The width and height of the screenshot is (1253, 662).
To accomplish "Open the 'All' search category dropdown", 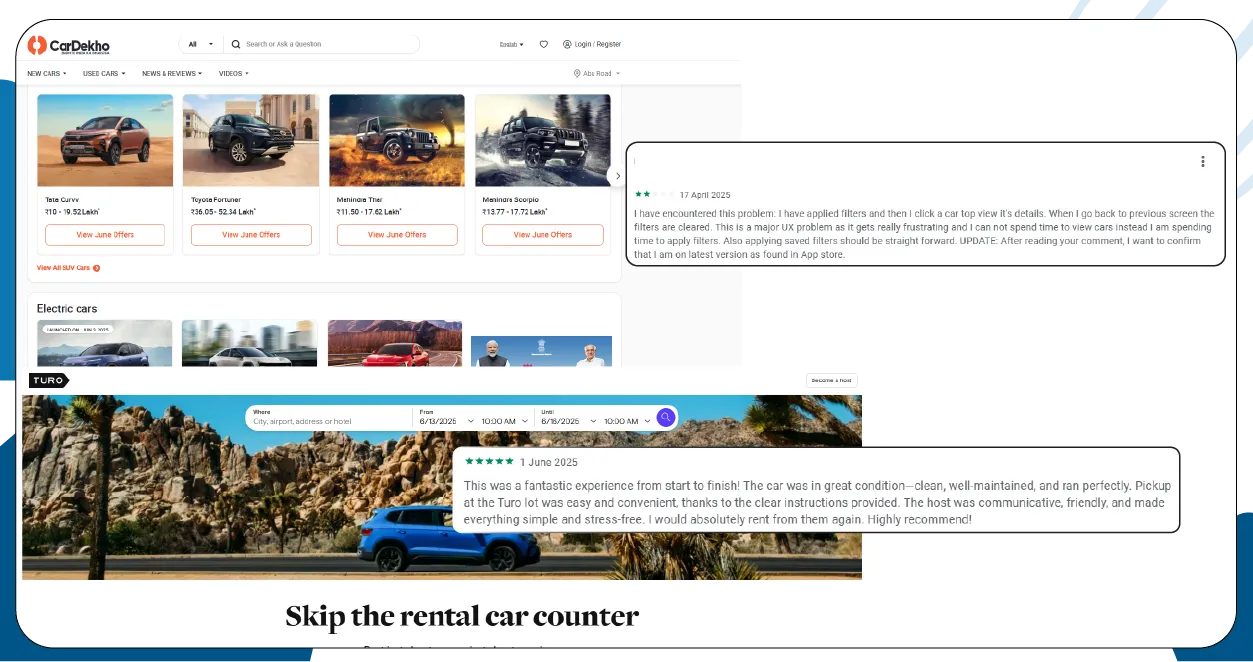I will click(x=198, y=44).
